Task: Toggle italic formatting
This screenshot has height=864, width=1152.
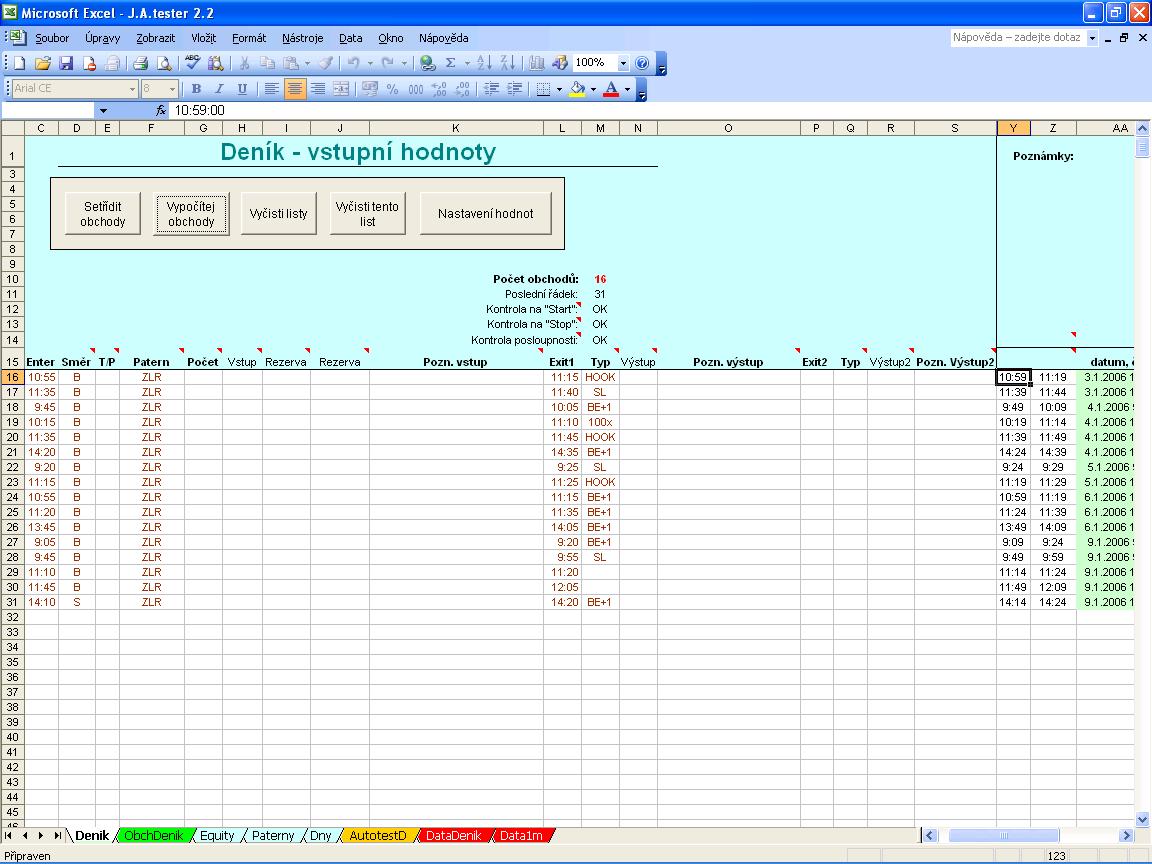Action: click(x=219, y=89)
